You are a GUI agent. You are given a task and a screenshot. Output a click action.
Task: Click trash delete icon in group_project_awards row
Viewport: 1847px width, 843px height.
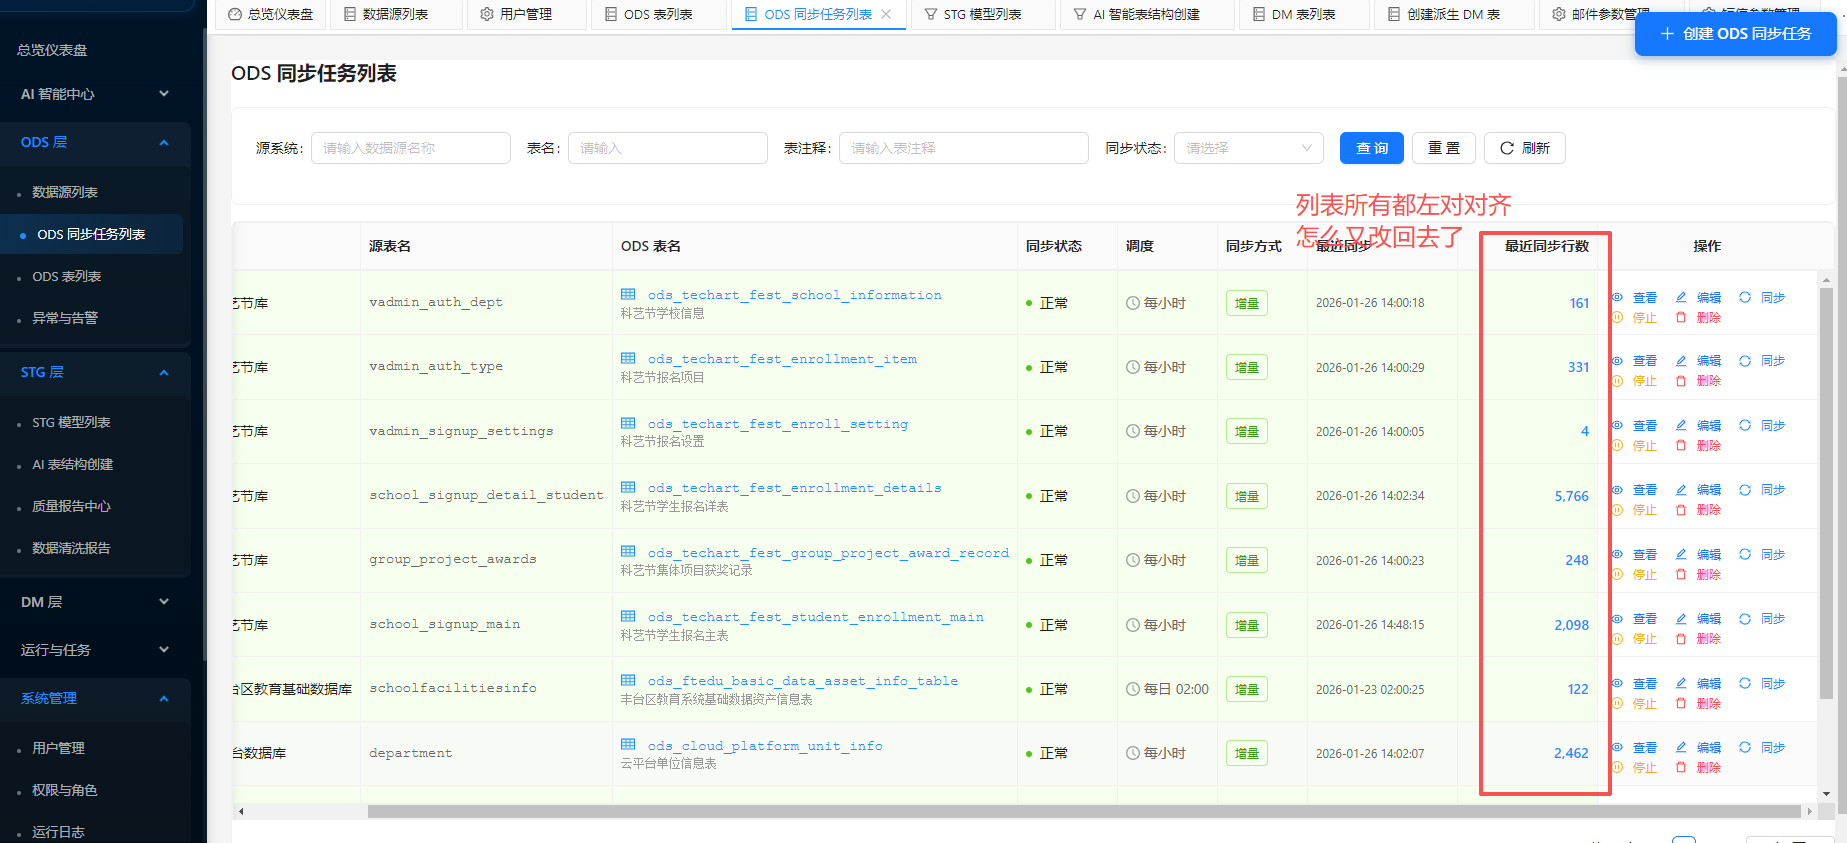(x=1681, y=574)
